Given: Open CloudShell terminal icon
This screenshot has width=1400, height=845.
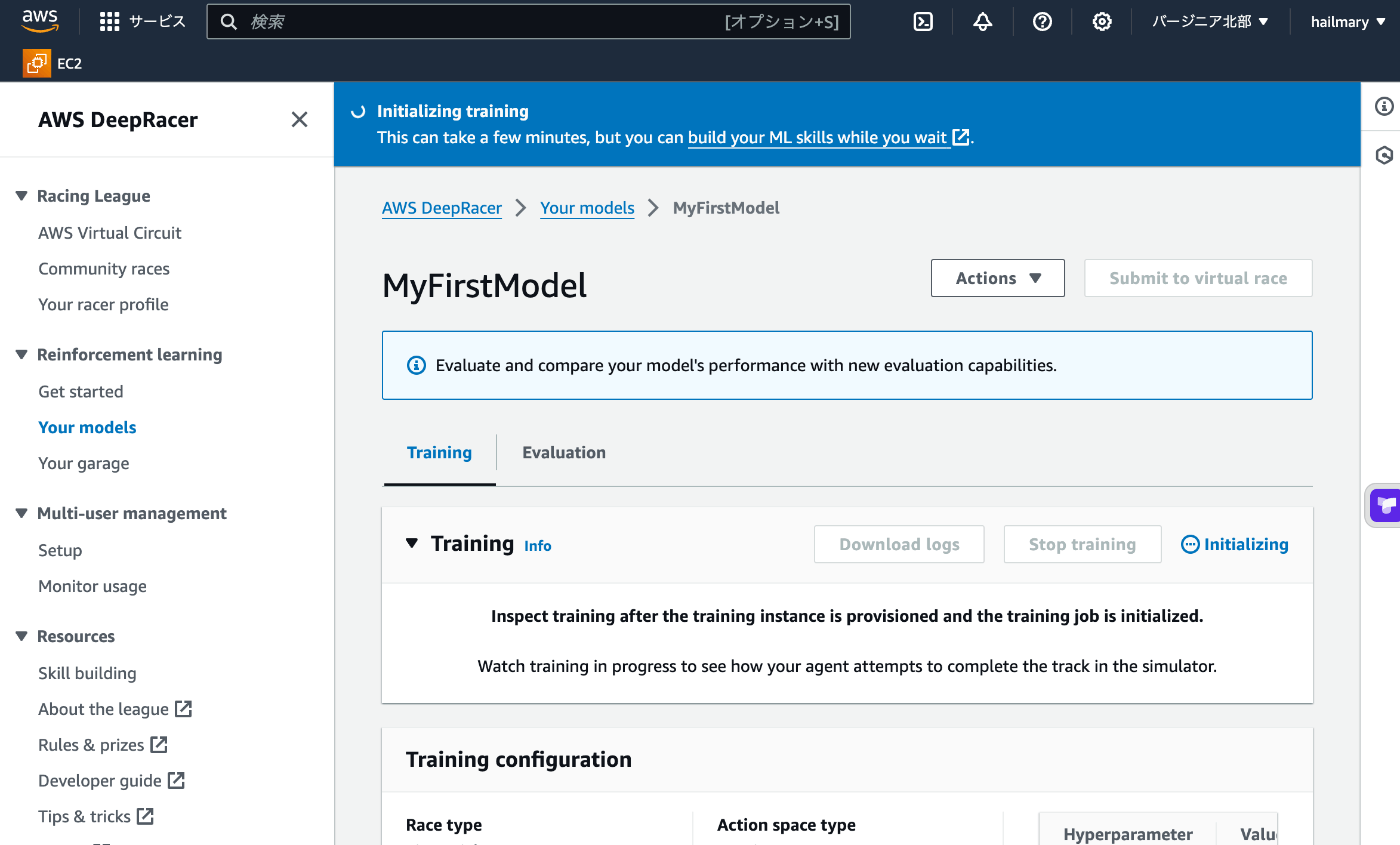Looking at the screenshot, I should pos(923,22).
